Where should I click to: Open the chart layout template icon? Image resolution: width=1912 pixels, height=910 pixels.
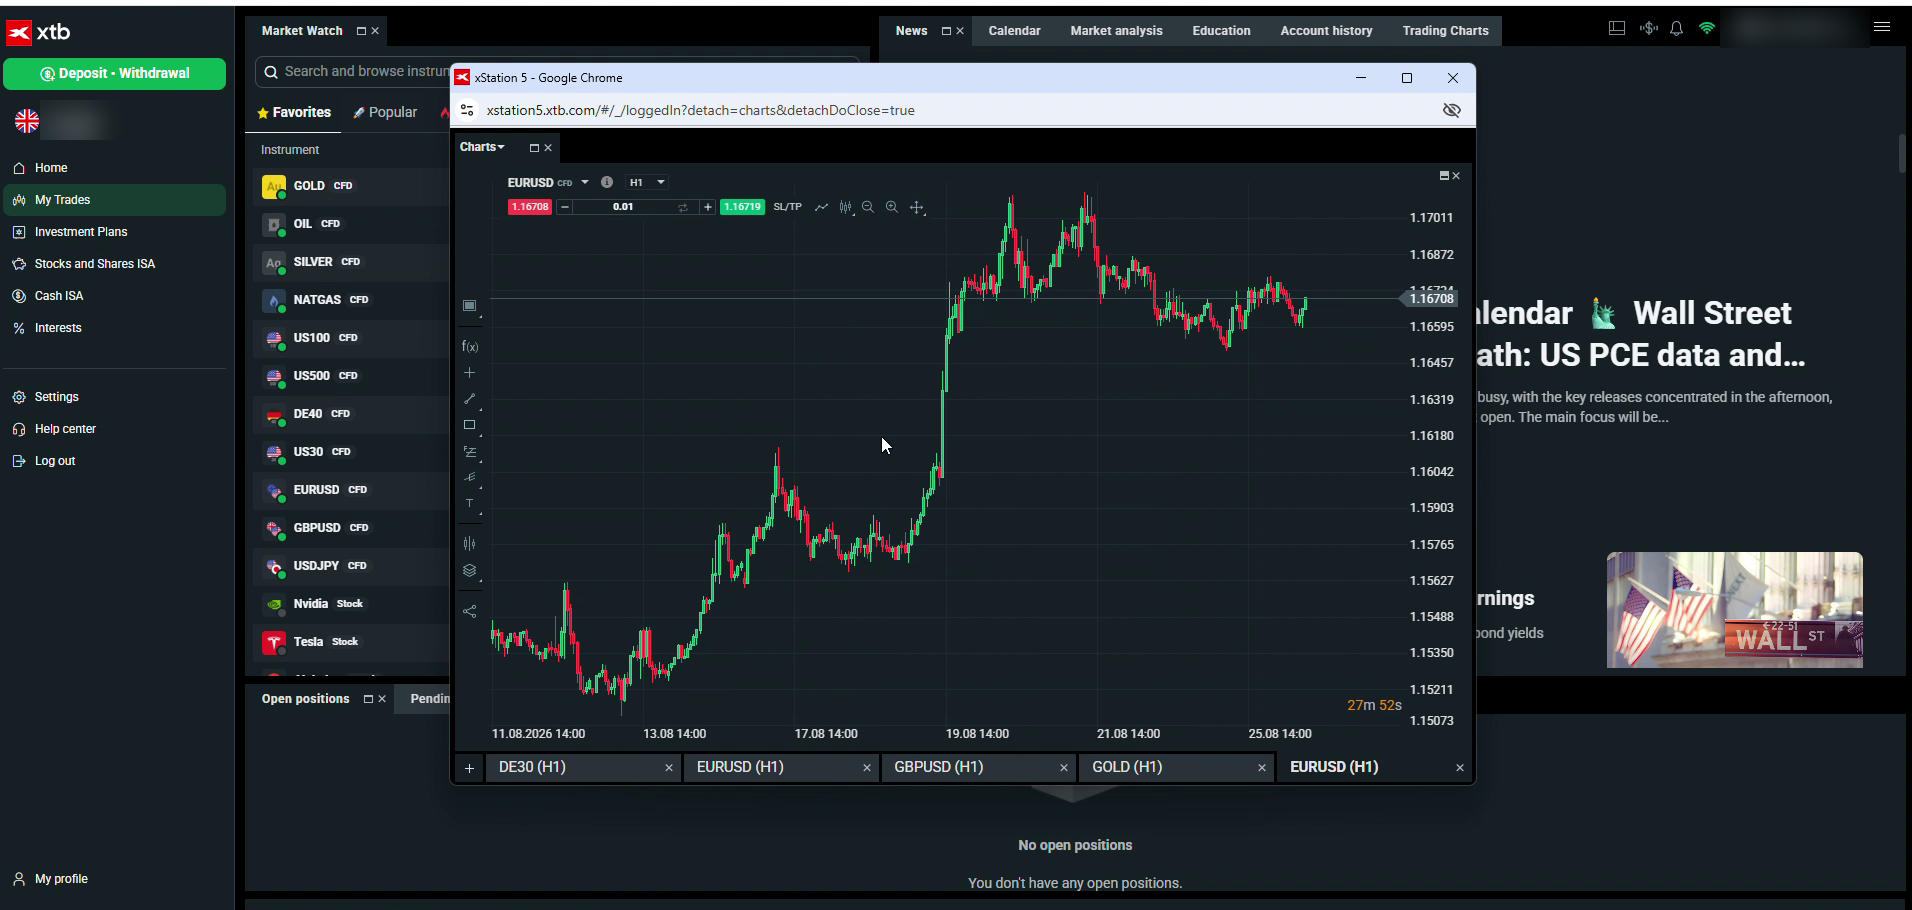click(x=470, y=306)
